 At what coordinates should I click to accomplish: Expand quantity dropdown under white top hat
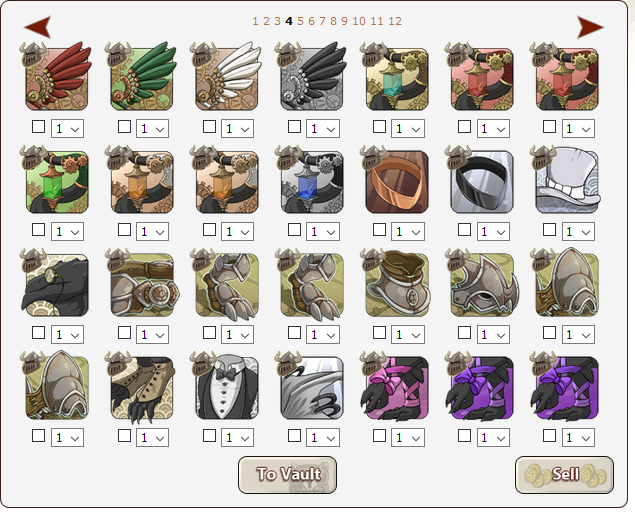[578, 232]
